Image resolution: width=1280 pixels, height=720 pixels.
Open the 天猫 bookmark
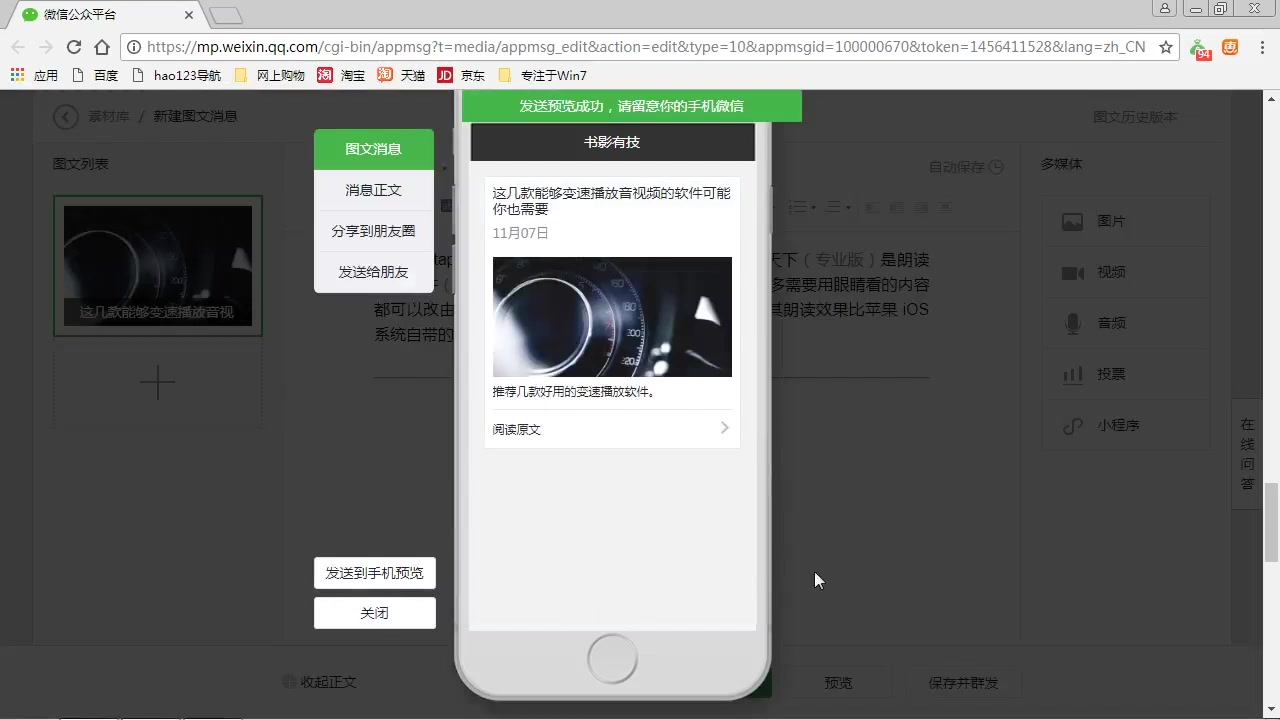tap(401, 75)
